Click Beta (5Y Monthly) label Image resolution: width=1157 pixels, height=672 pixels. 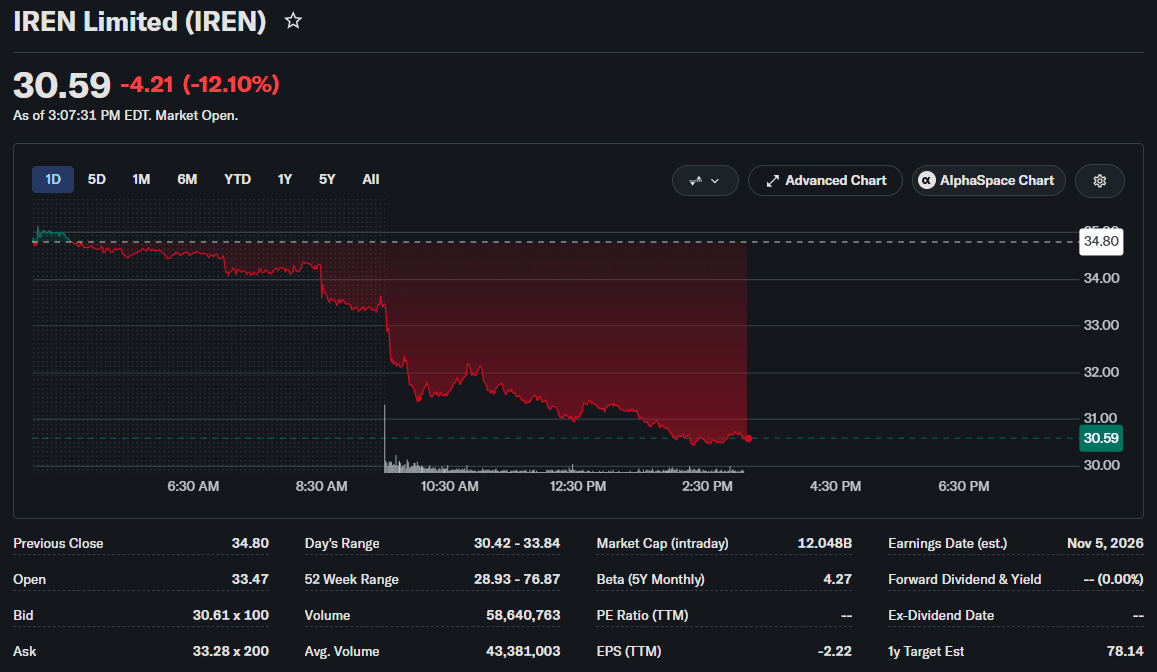[x=650, y=579]
